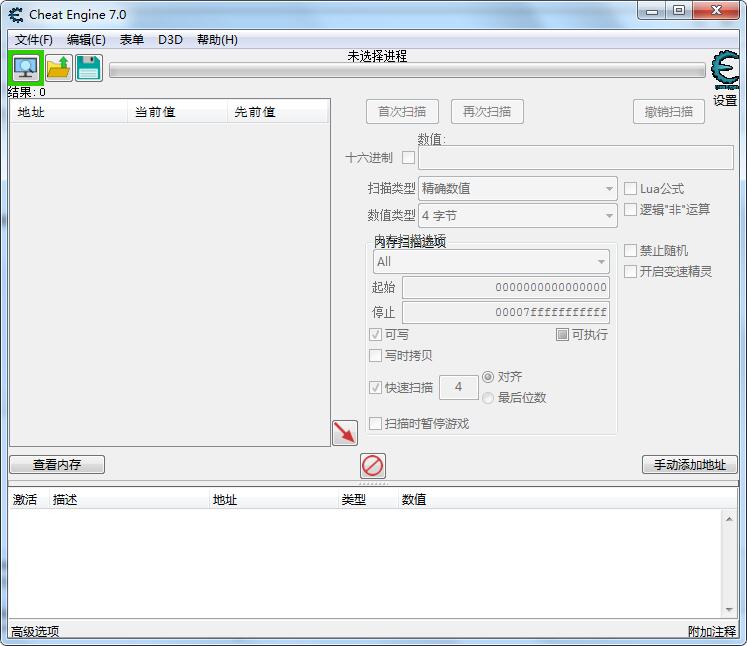The height and width of the screenshot is (646, 747).
Task: Click the 首次扫描 first scan button
Action: 402,111
